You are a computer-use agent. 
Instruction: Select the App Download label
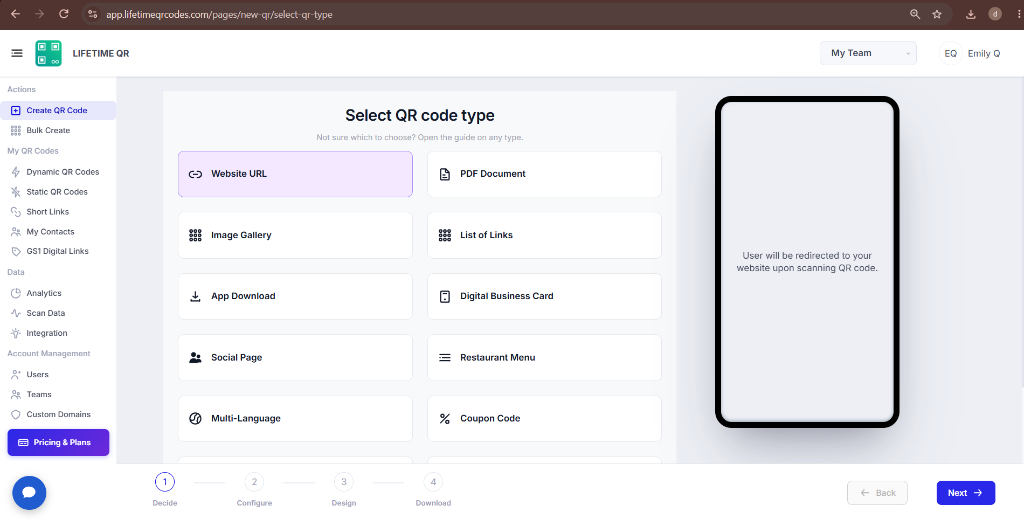point(243,297)
